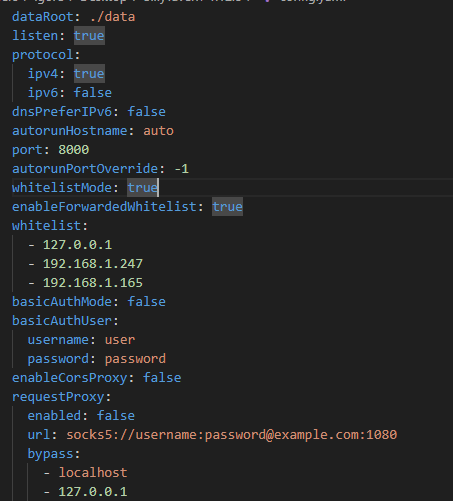Image resolution: width=453 pixels, height=501 pixels.
Task: Click the true value of whitelistMode
Action: pos(143,188)
